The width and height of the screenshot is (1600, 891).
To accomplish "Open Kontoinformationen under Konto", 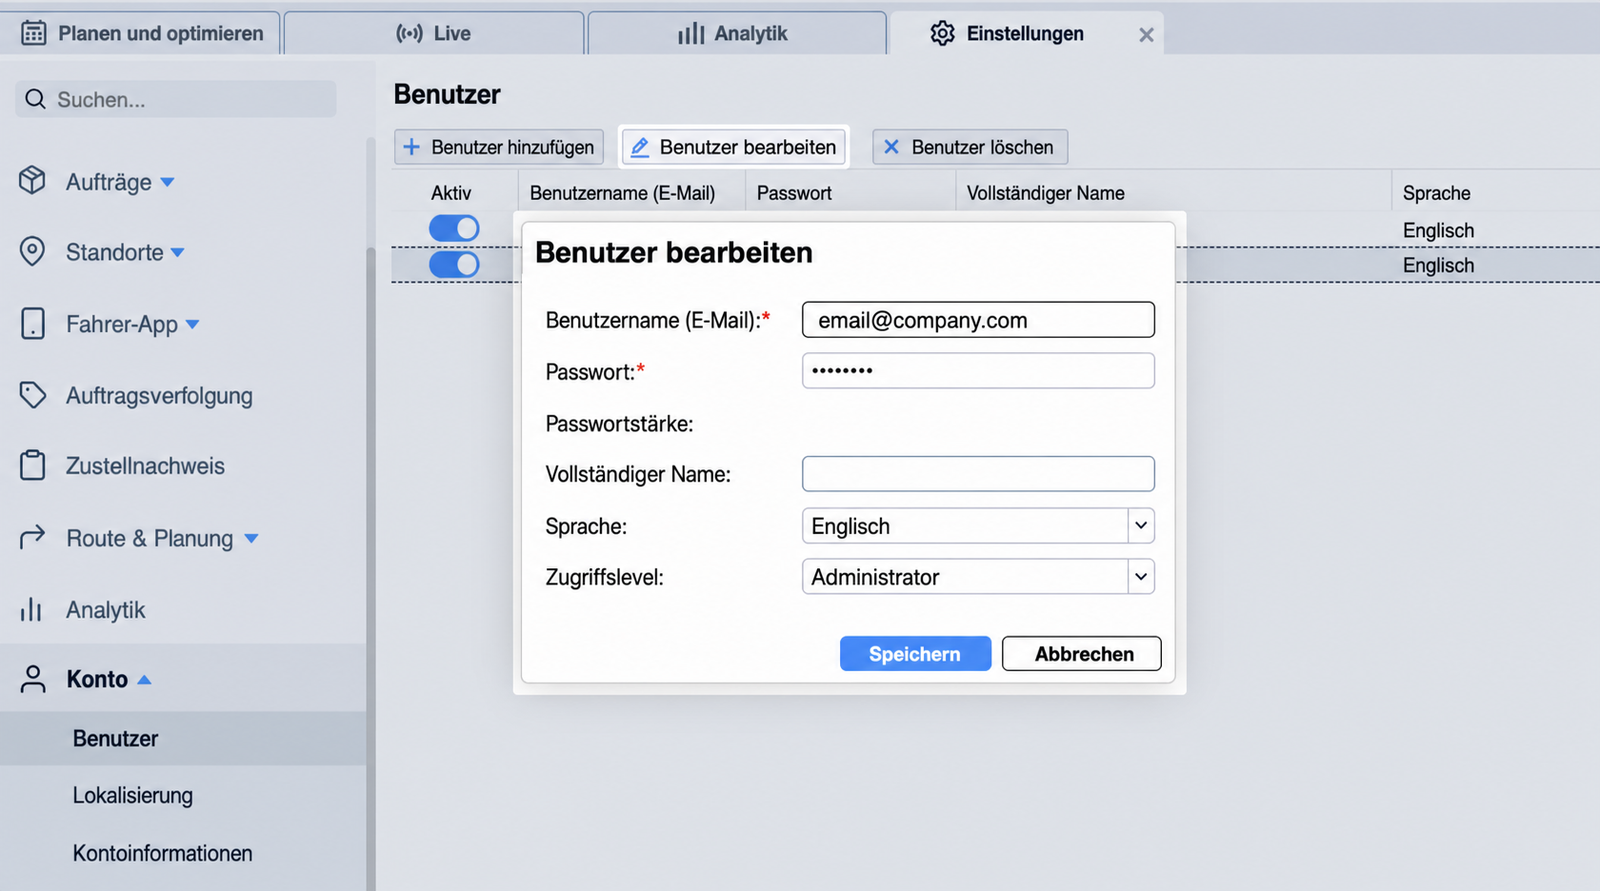I will click(162, 853).
